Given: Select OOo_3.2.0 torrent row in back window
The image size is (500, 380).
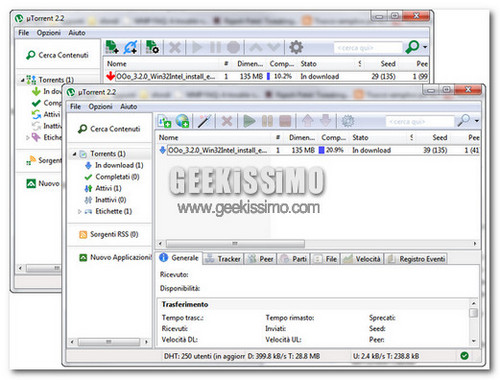Looking at the screenshot, I should coord(267,76).
